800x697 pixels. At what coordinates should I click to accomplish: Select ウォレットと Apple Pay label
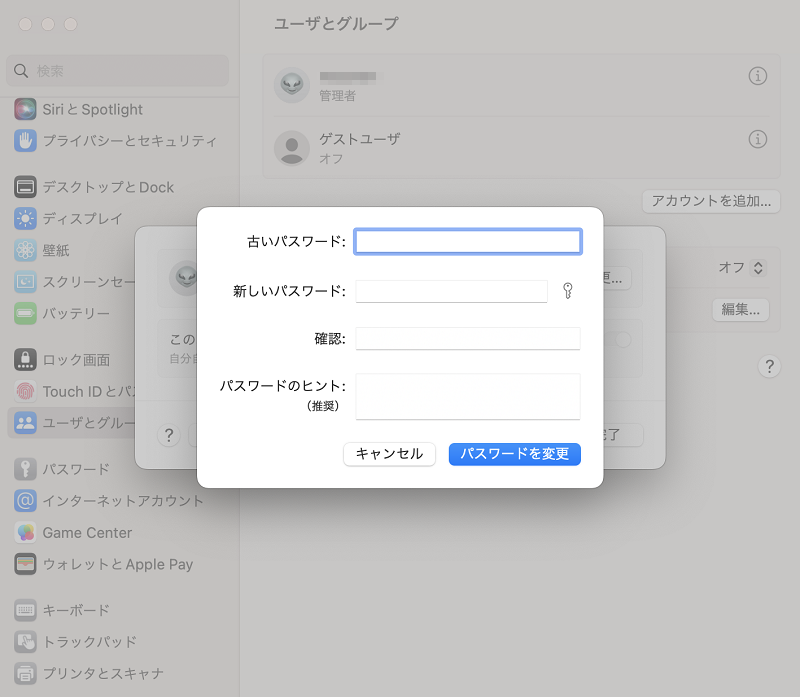[x=118, y=564]
